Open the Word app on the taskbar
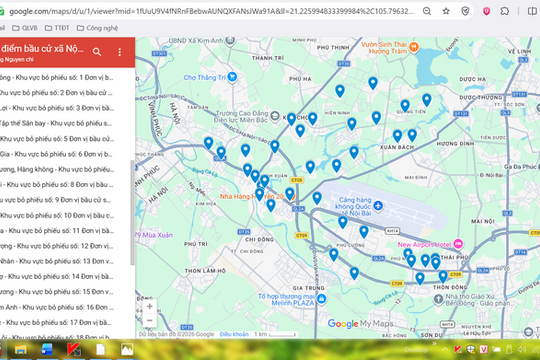Viewport: 540px width, 360px height. 46,350
